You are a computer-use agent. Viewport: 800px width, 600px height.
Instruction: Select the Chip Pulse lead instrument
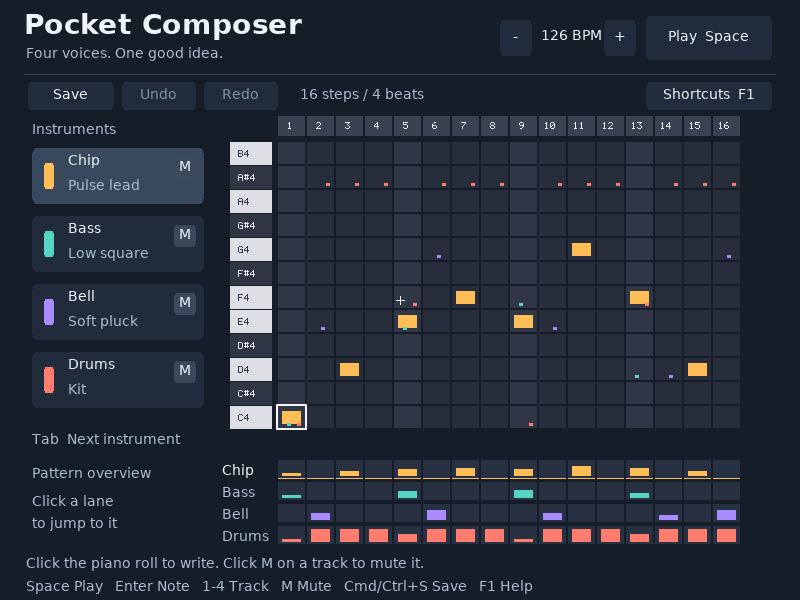pyautogui.click(x=118, y=176)
